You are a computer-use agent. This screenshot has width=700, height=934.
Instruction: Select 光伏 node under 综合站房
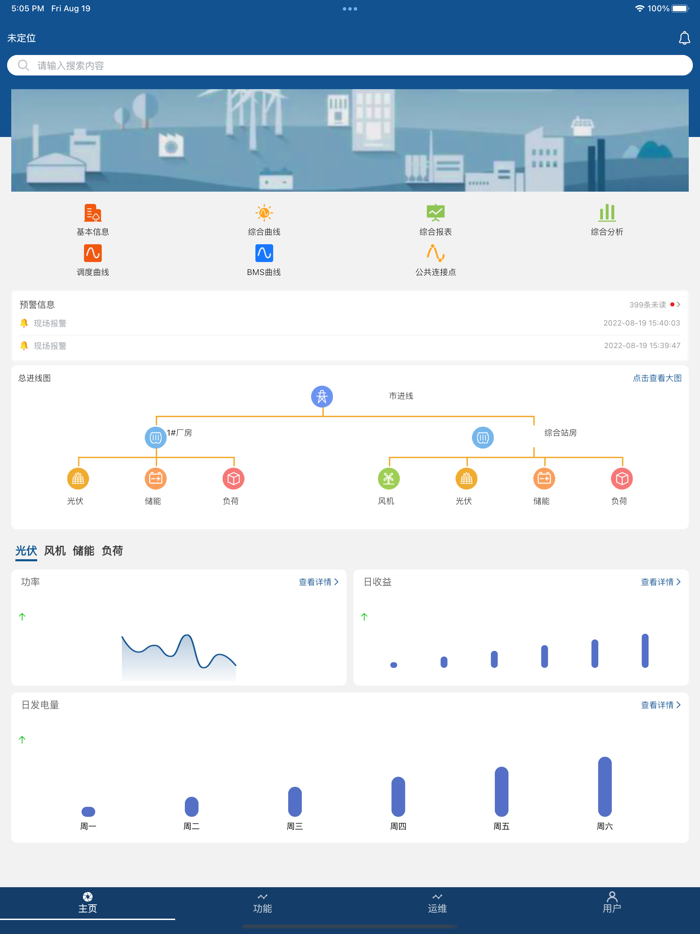point(466,478)
